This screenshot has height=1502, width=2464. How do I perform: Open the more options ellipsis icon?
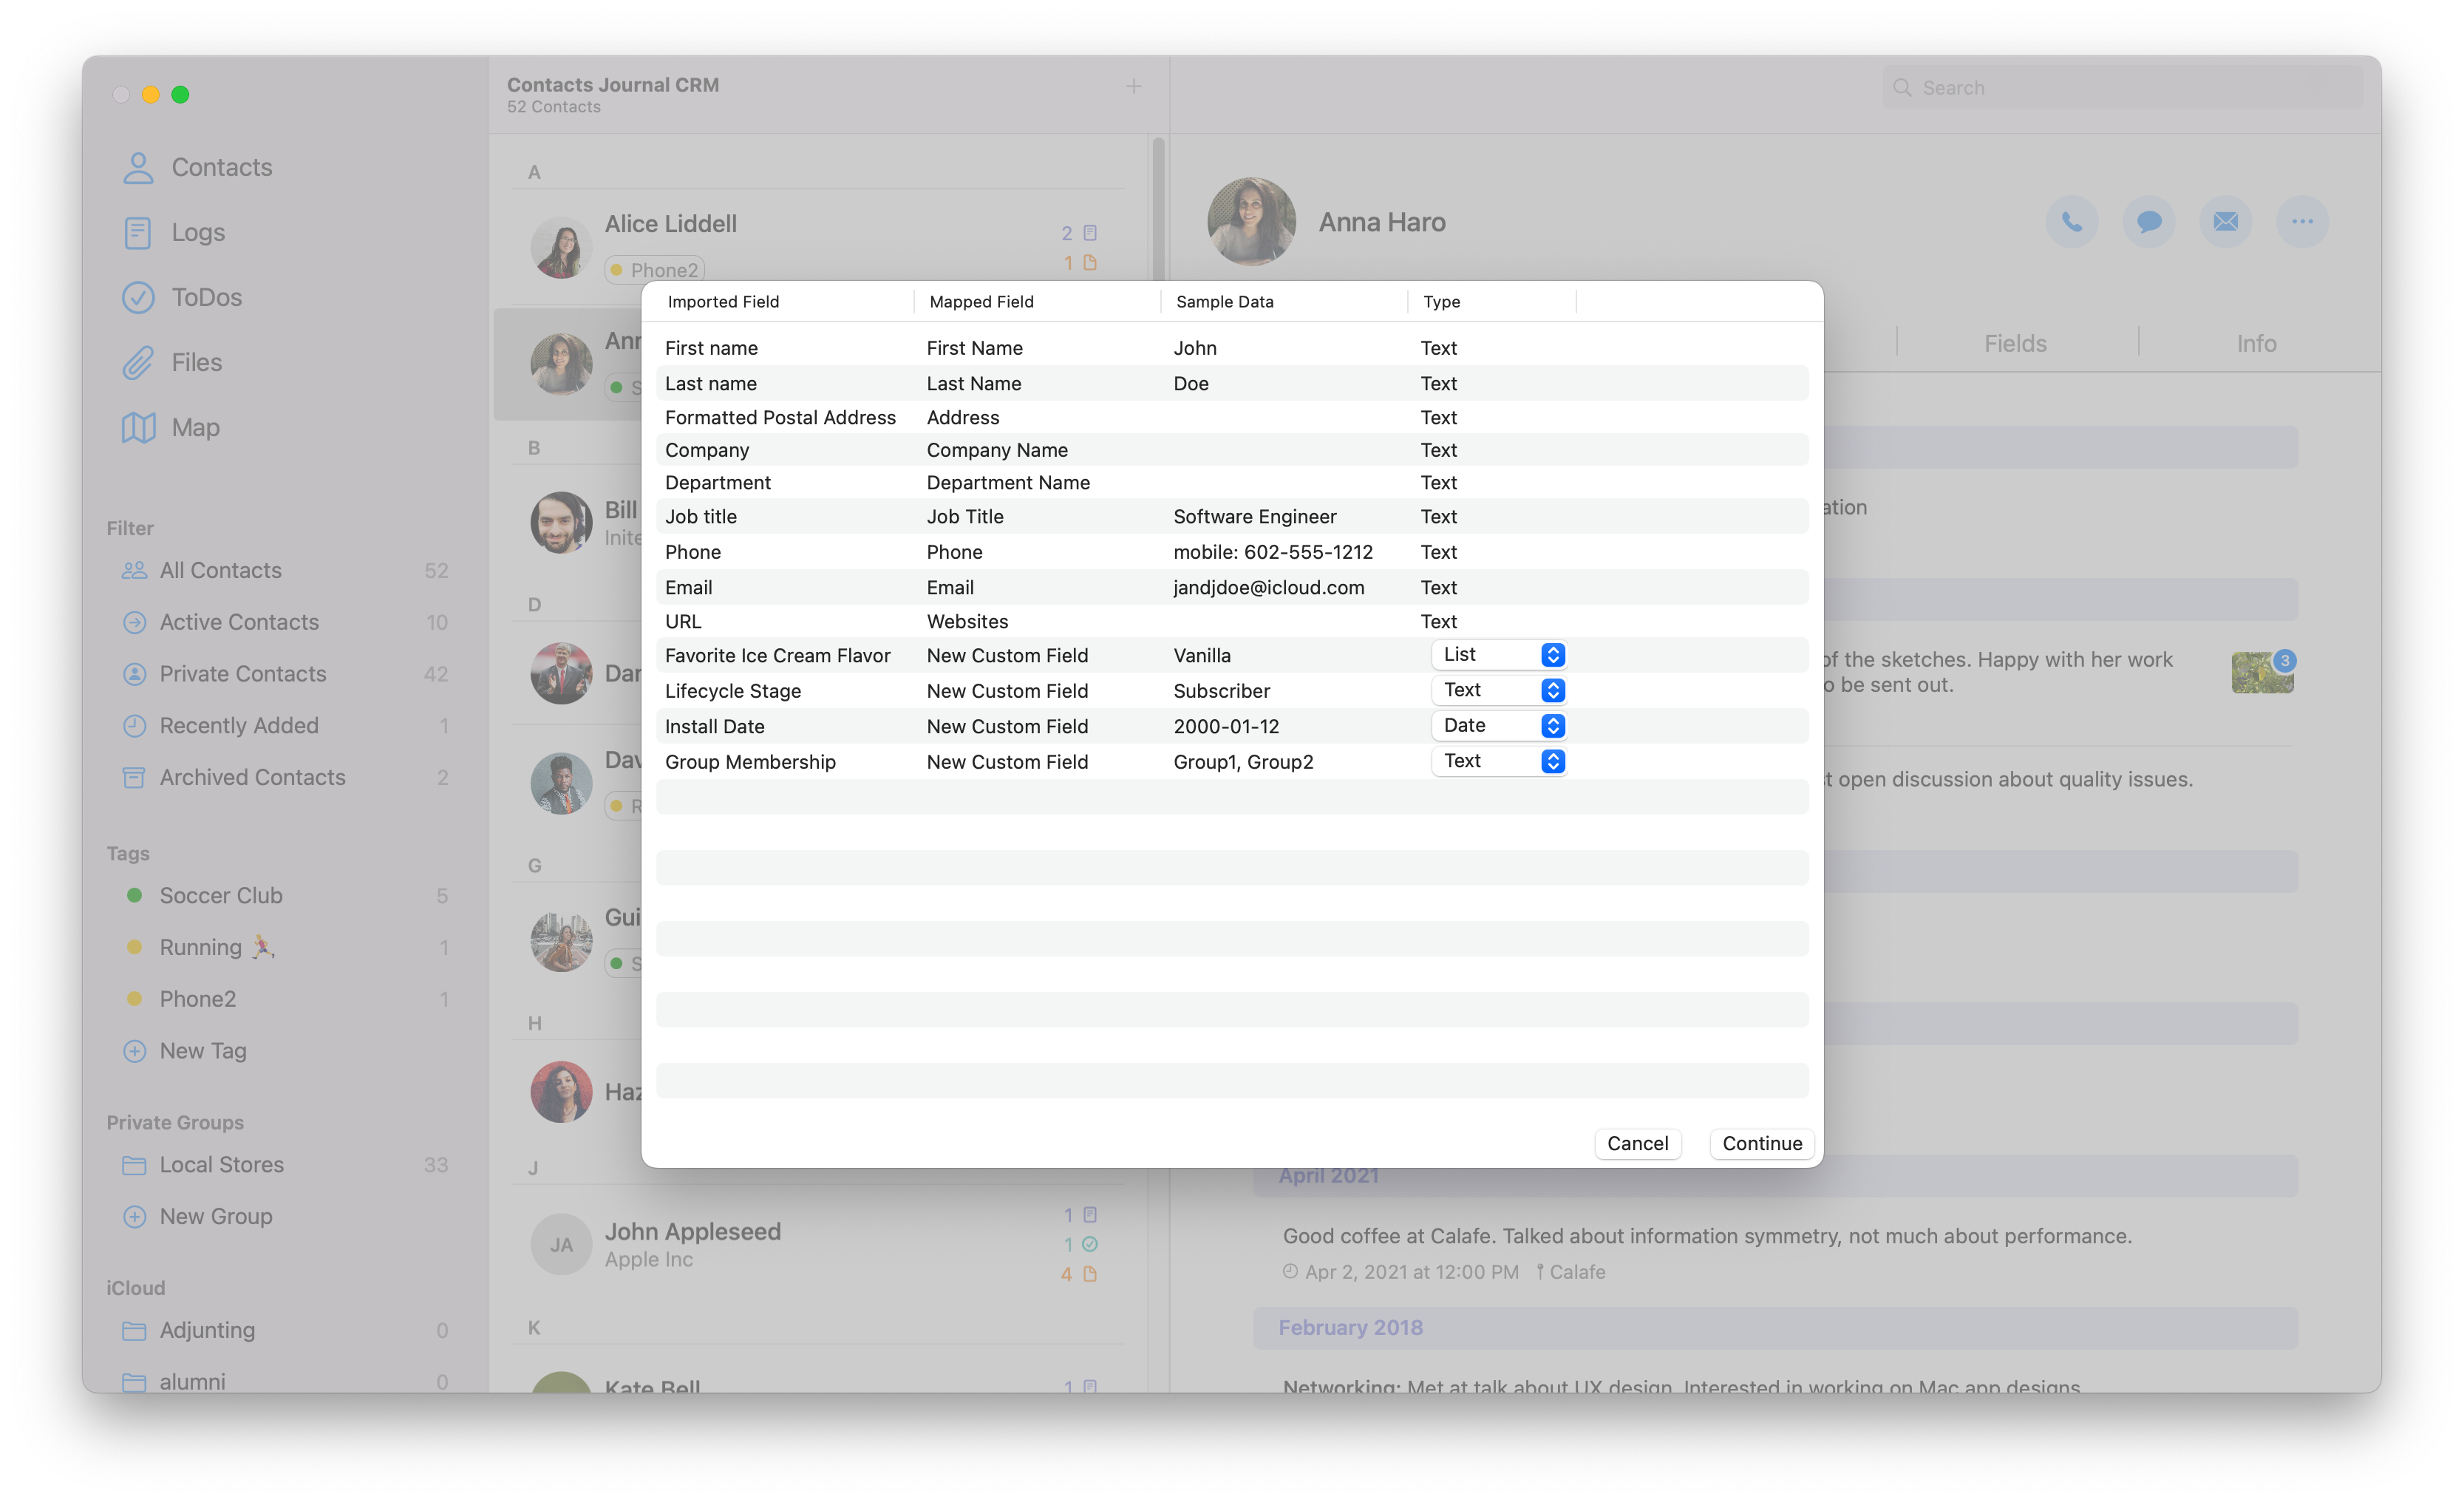2302,222
